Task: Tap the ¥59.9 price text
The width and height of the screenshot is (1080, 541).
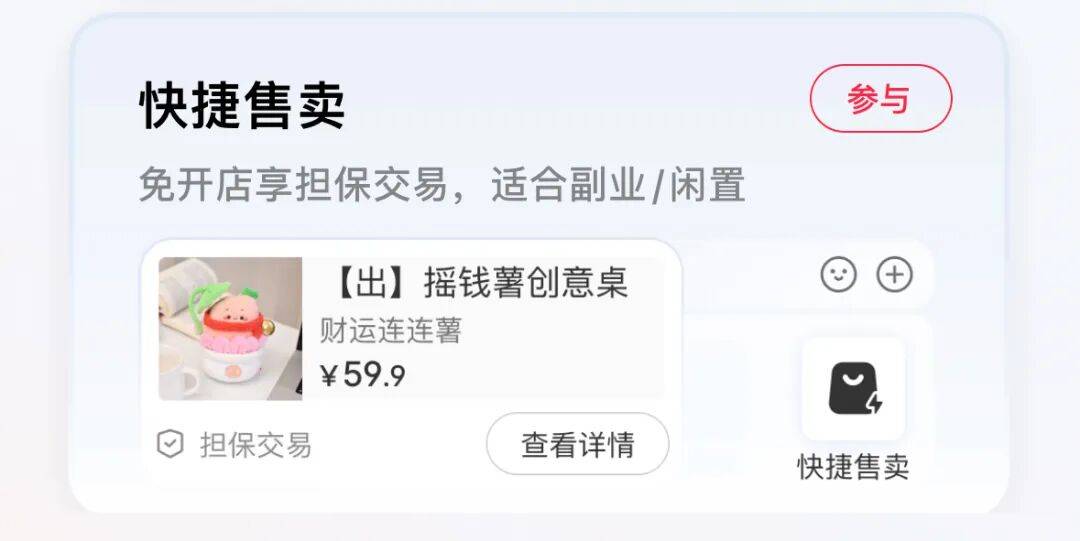Action: (362, 375)
